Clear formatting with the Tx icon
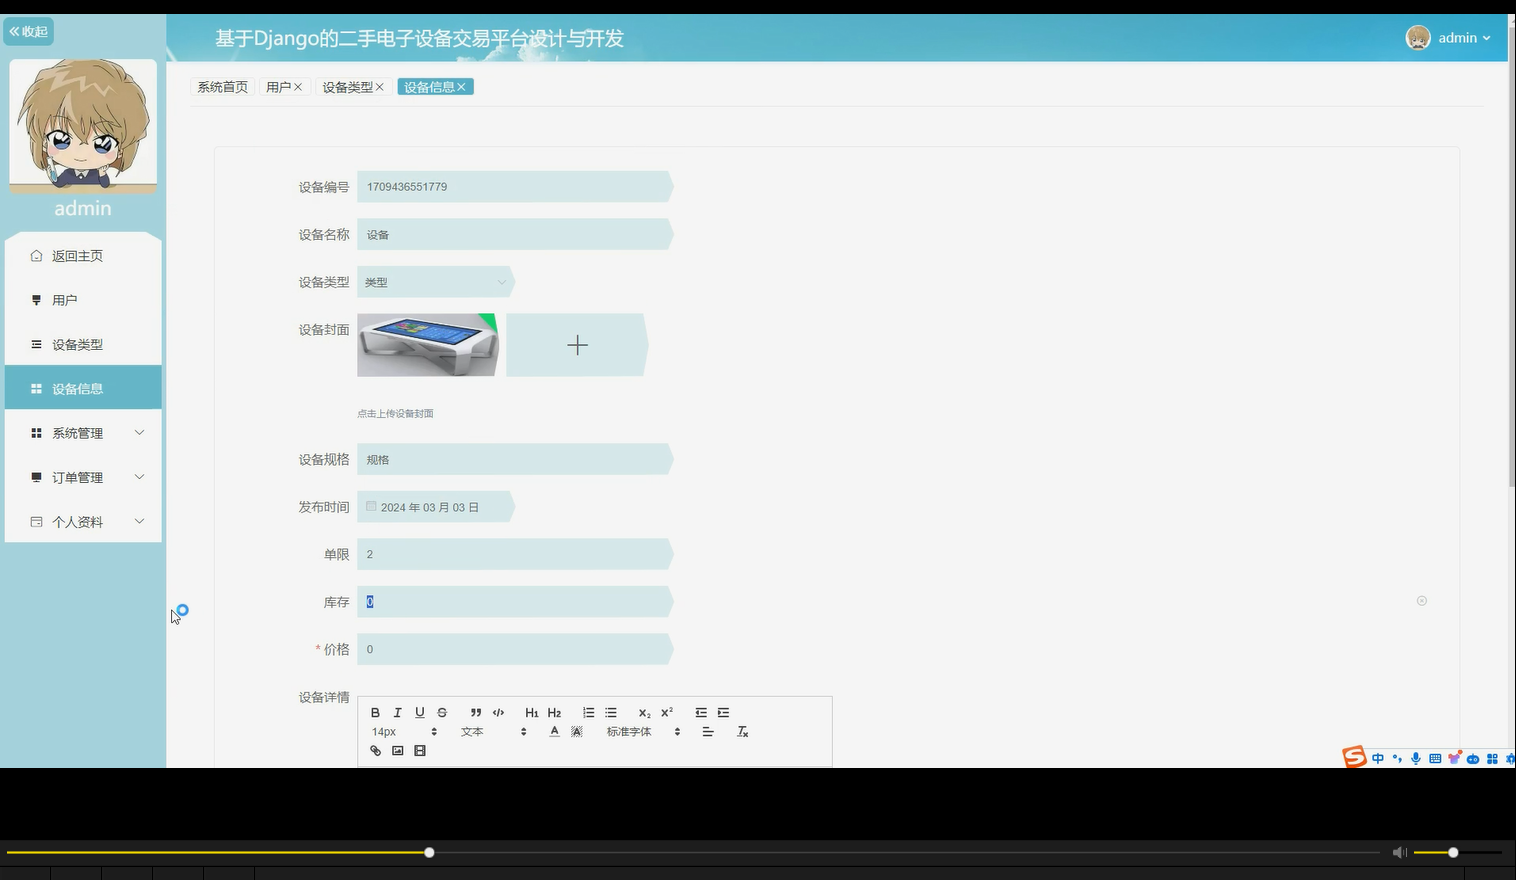Viewport: 1516px width, 880px height. click(x=742, y=732)
